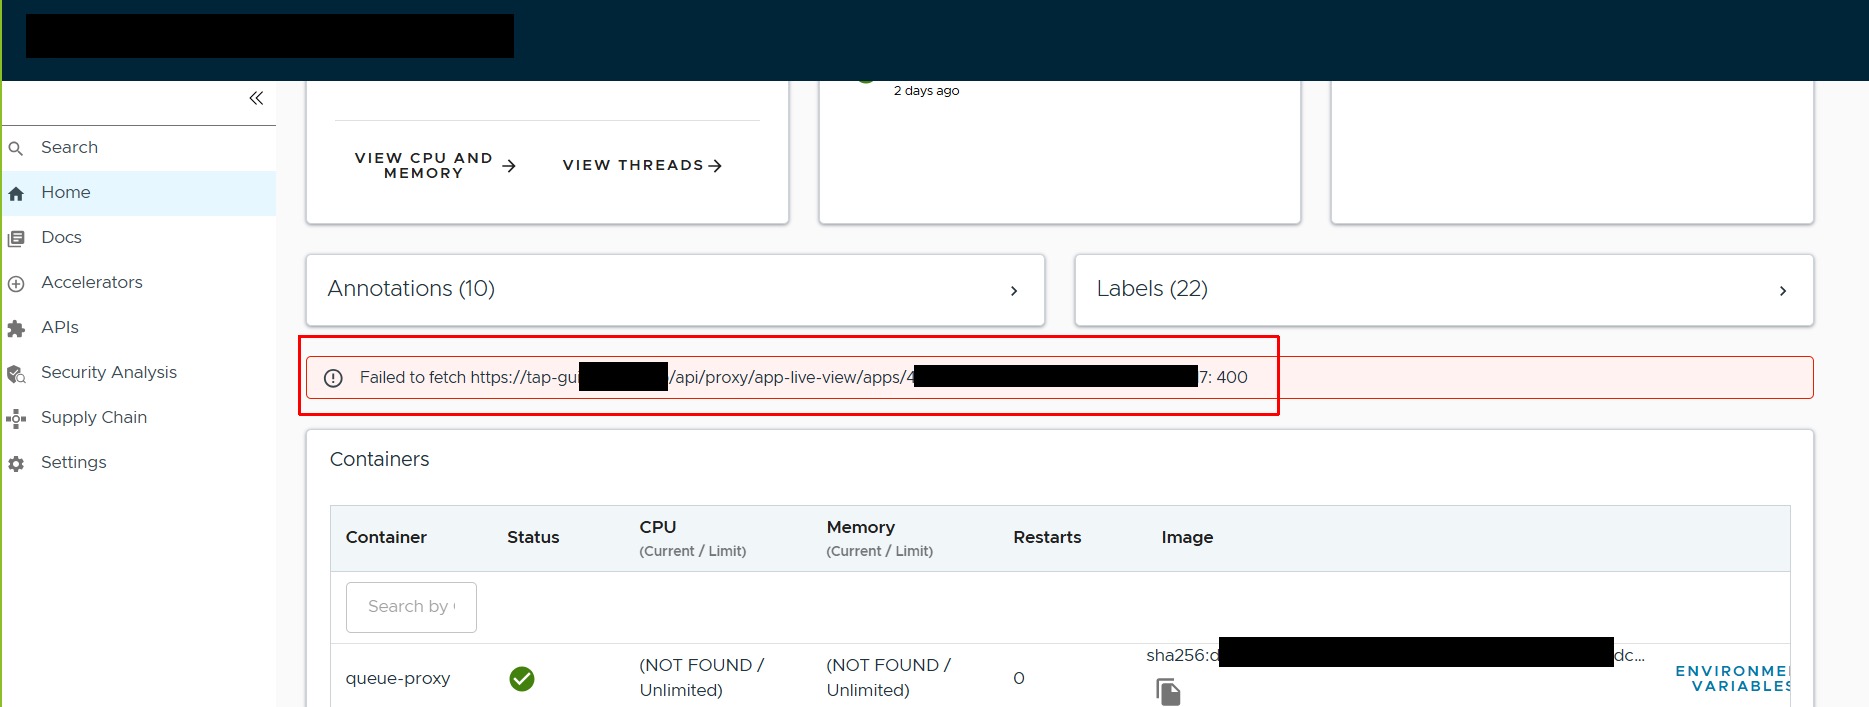Viewport: 1869px width, 707px height.
Task: Click the container search input field
Action: pyautogui.click(x=411, y=607)
